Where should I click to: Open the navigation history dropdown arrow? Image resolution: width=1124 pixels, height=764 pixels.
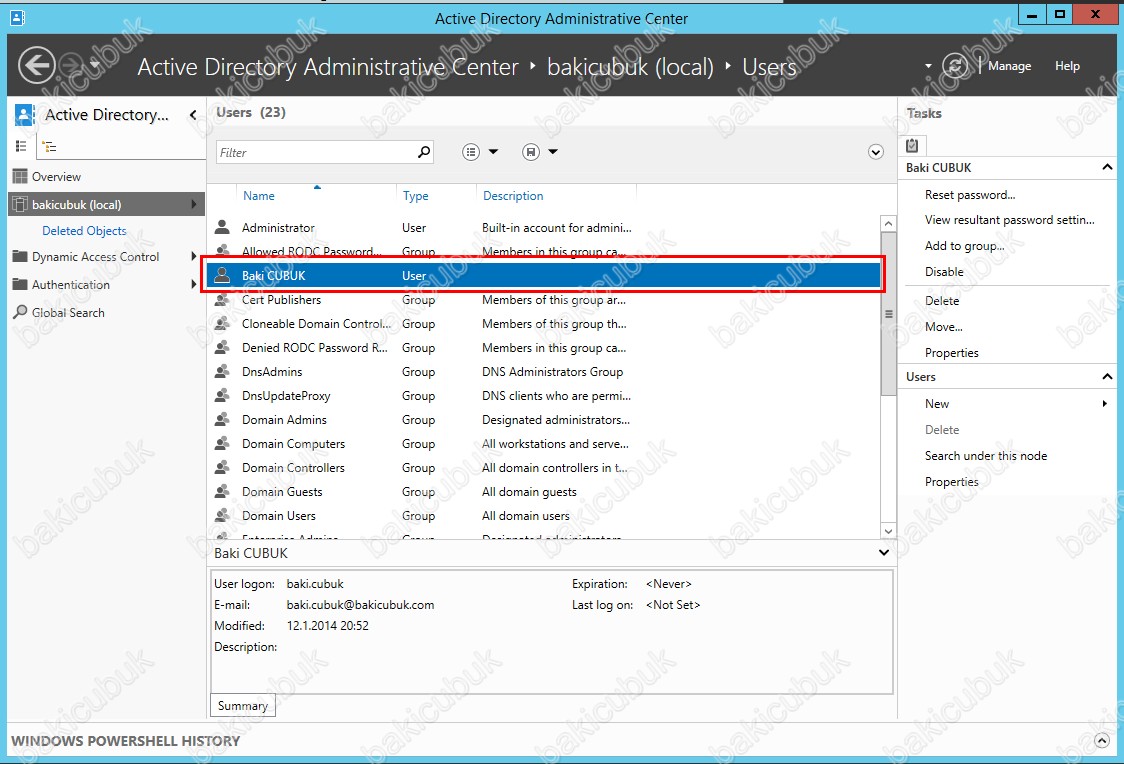pyautogui.click(x=95, y=66)
